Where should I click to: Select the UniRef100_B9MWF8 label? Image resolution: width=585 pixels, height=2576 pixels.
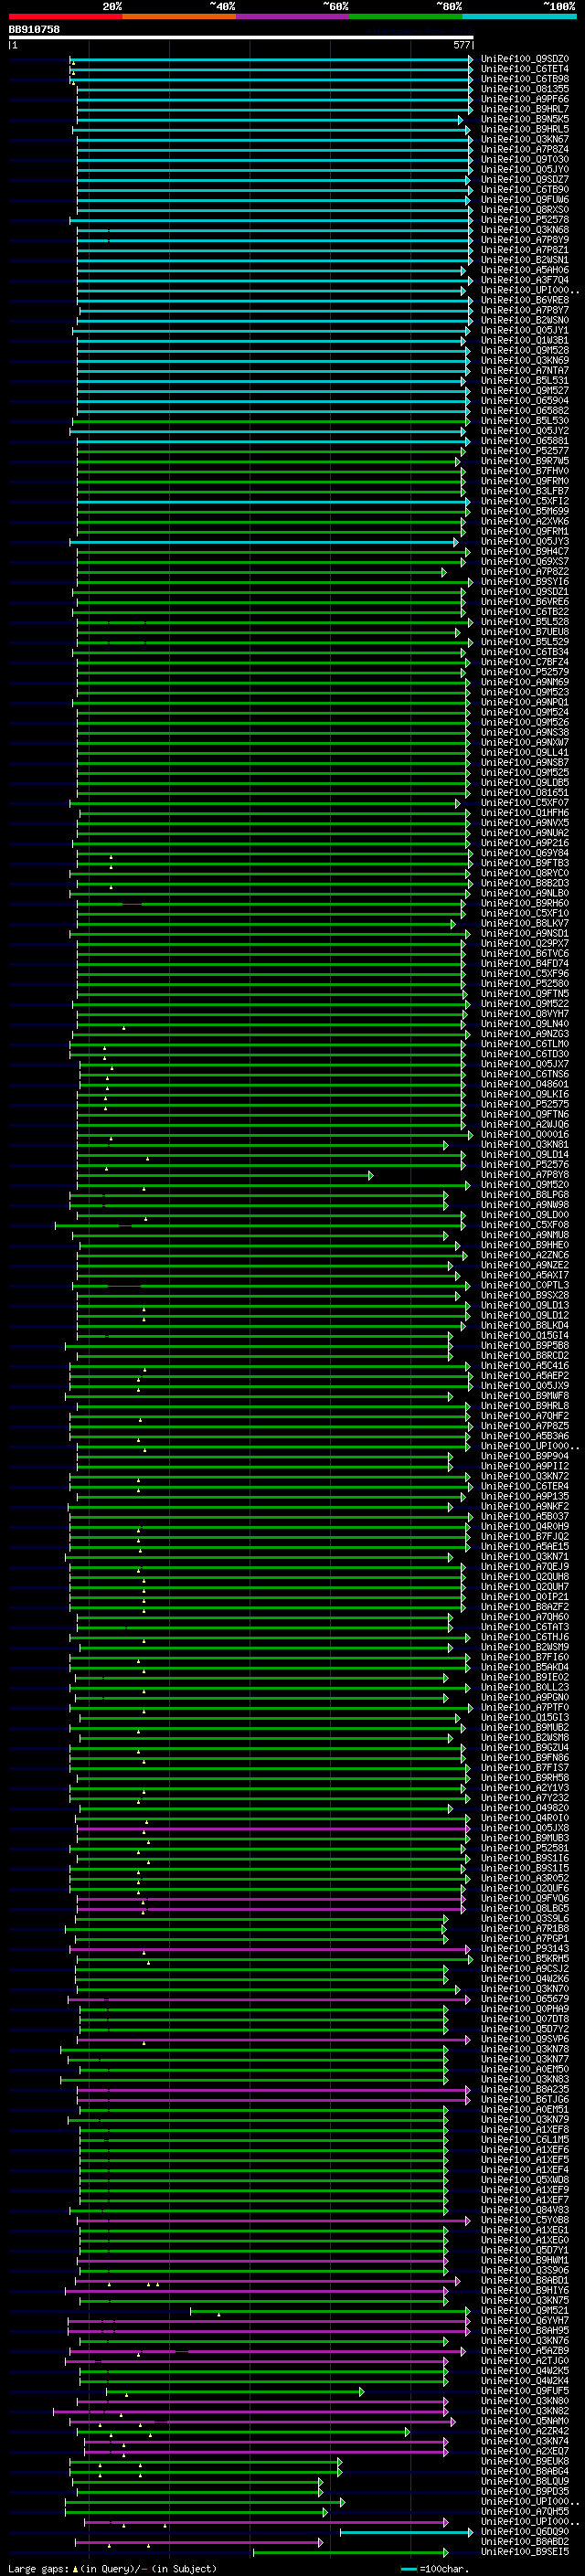[525, 1396]
